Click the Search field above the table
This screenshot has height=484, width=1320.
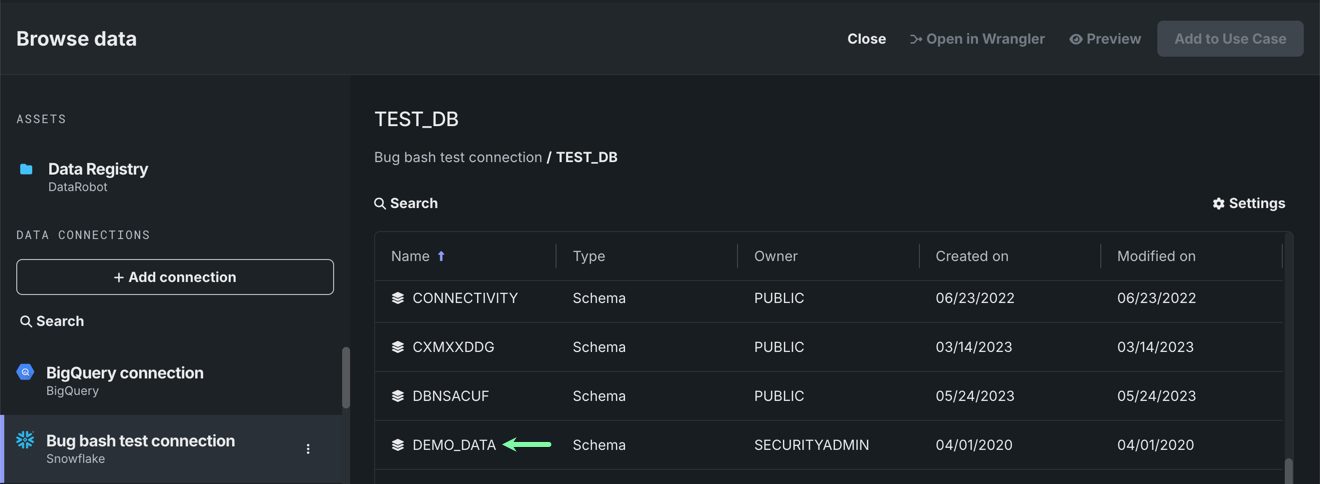click(407, 203)
